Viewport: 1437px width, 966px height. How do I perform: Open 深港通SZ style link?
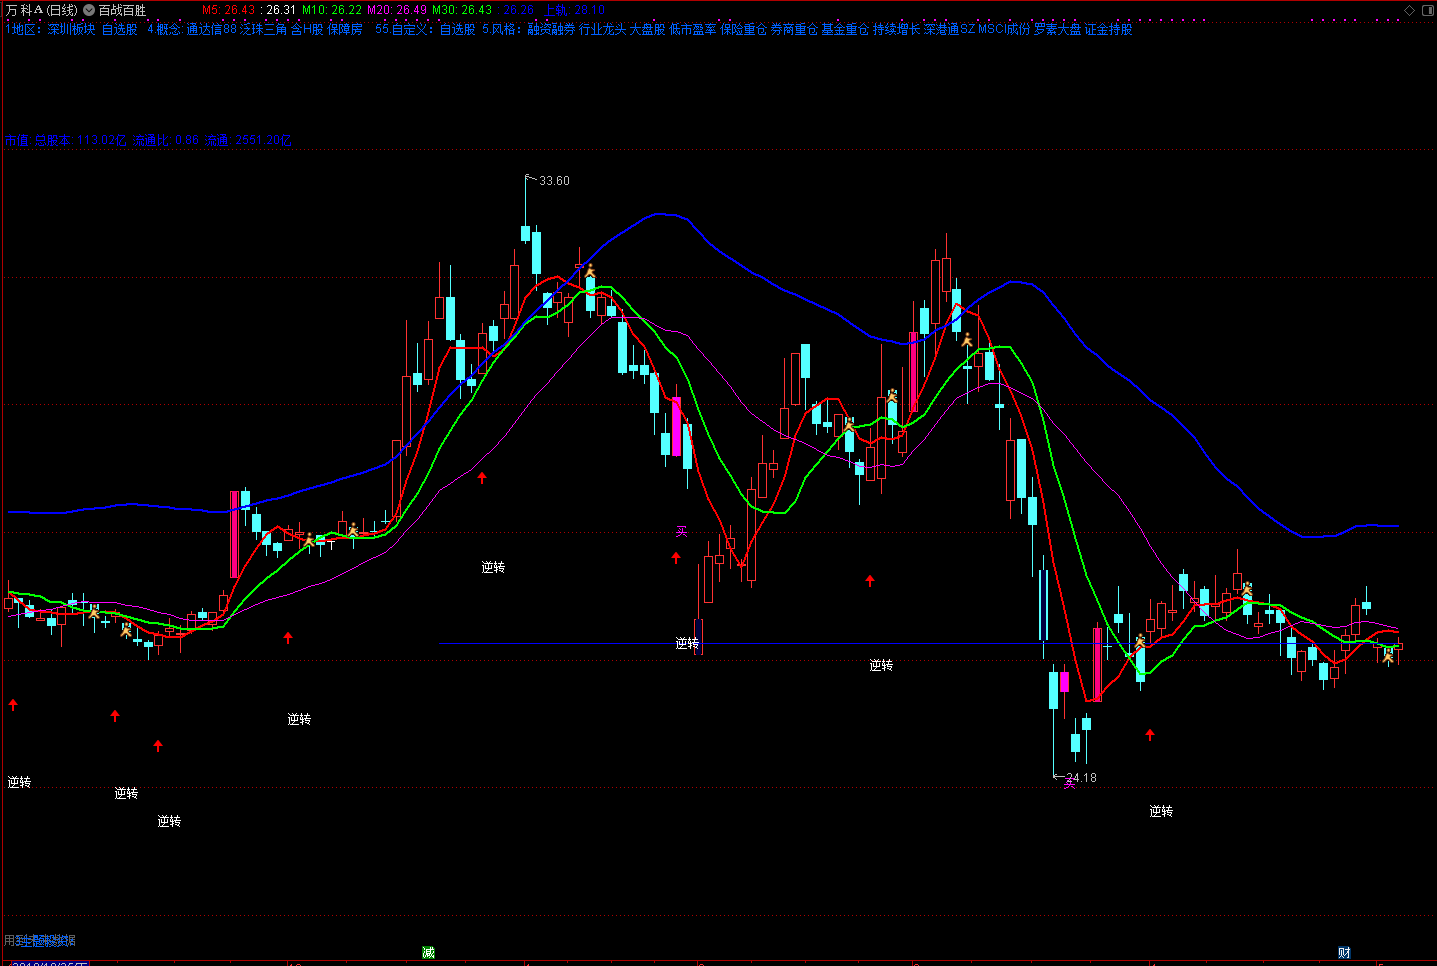tap(949, 30)
